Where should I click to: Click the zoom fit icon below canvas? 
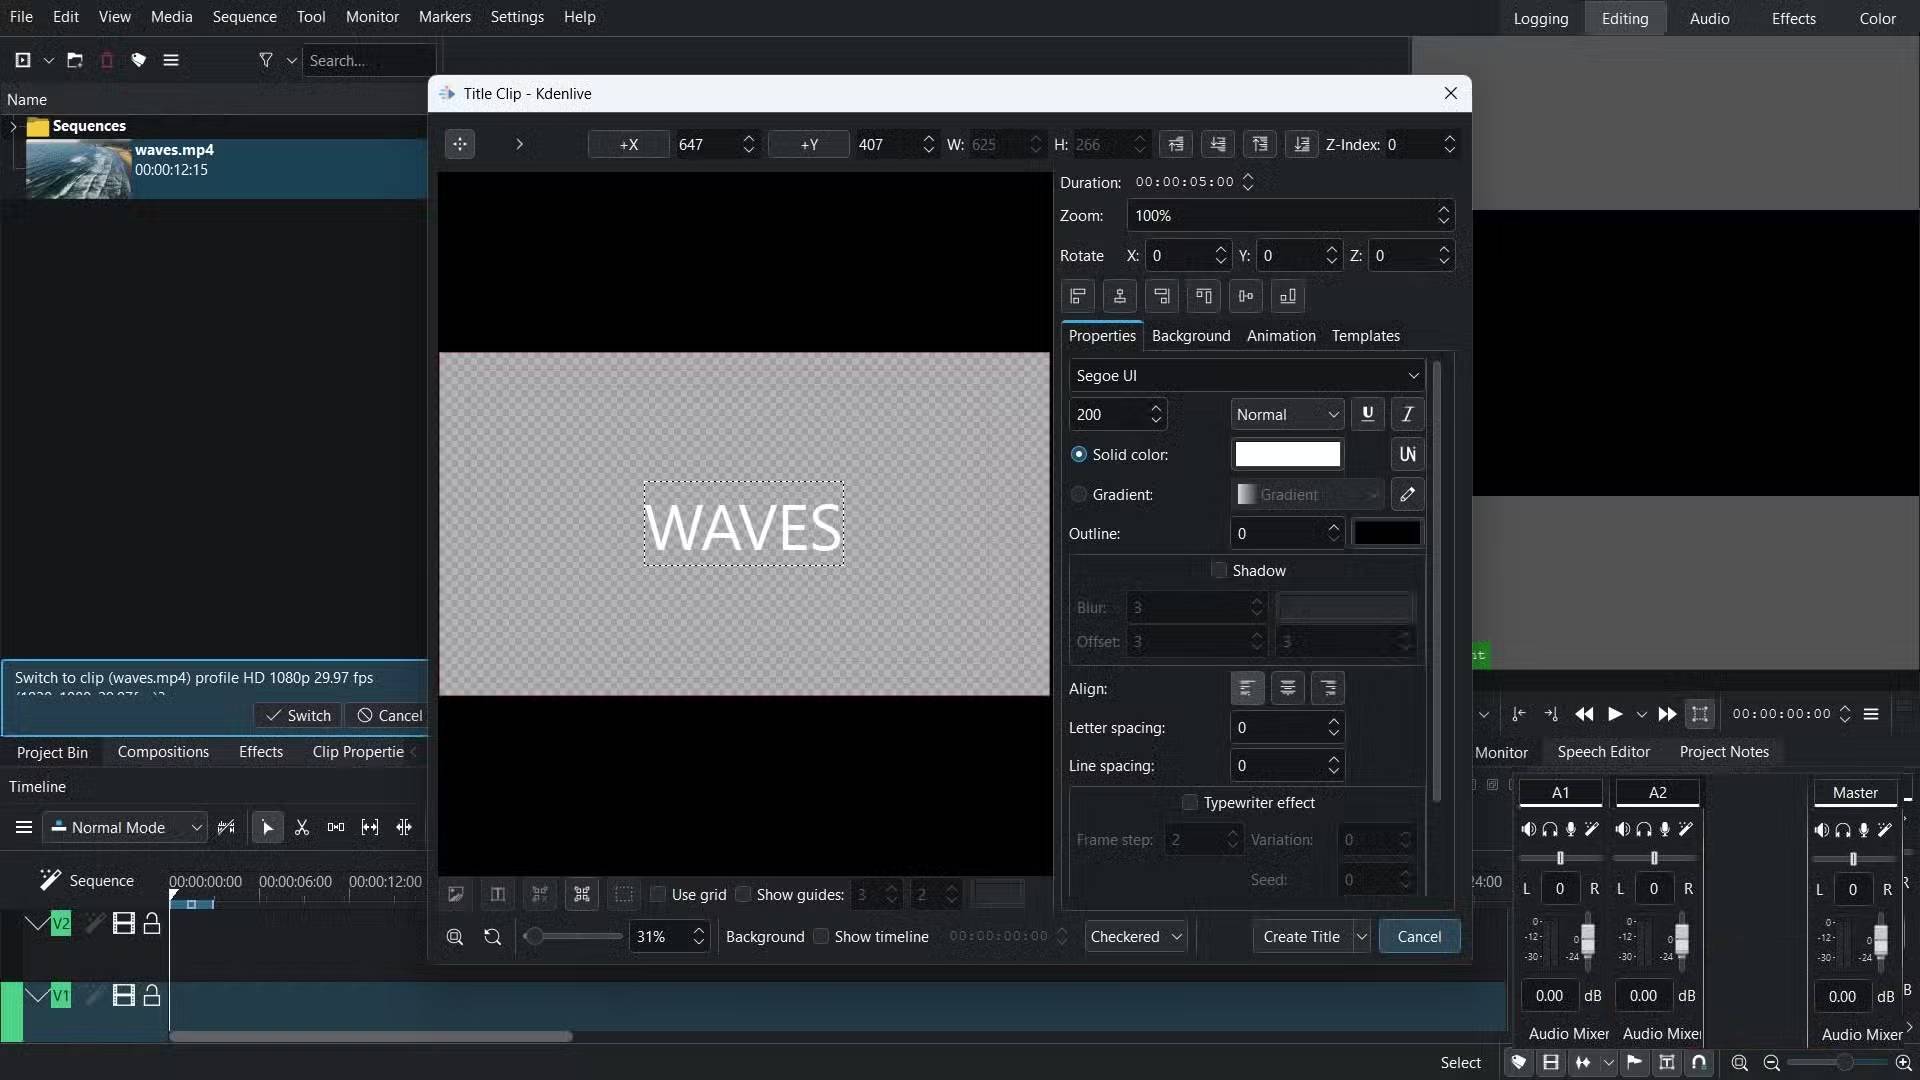[455, 937]
